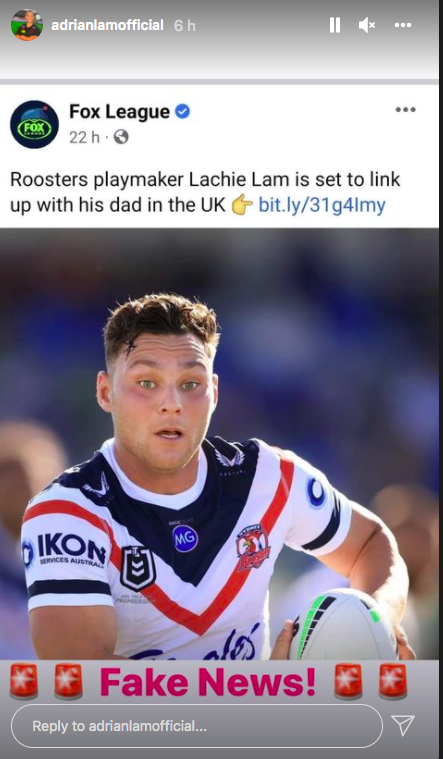Click the public globe privacy icon
The width and height of the screenshot is (443, 759).
pyautogui.click(x=121, y=137)
